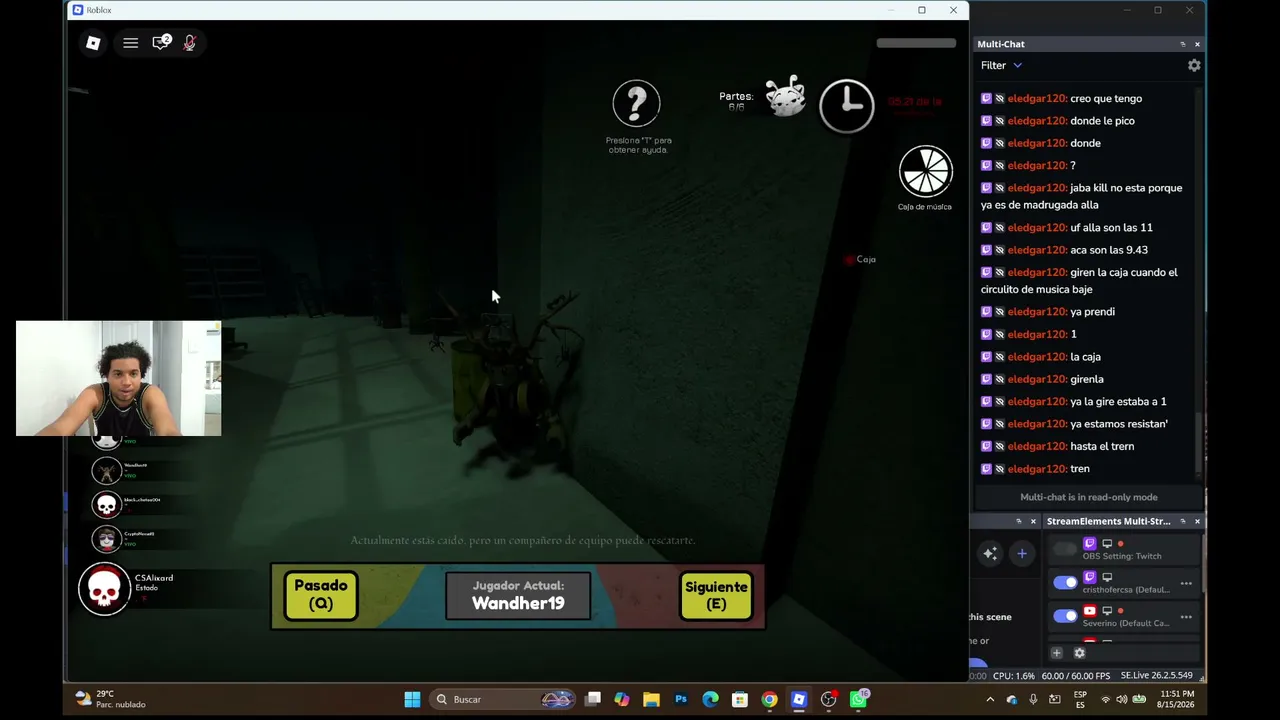Open Multi-Chat settings gear
Viewport: 1280px width, 720px height.
[1194, 65]
